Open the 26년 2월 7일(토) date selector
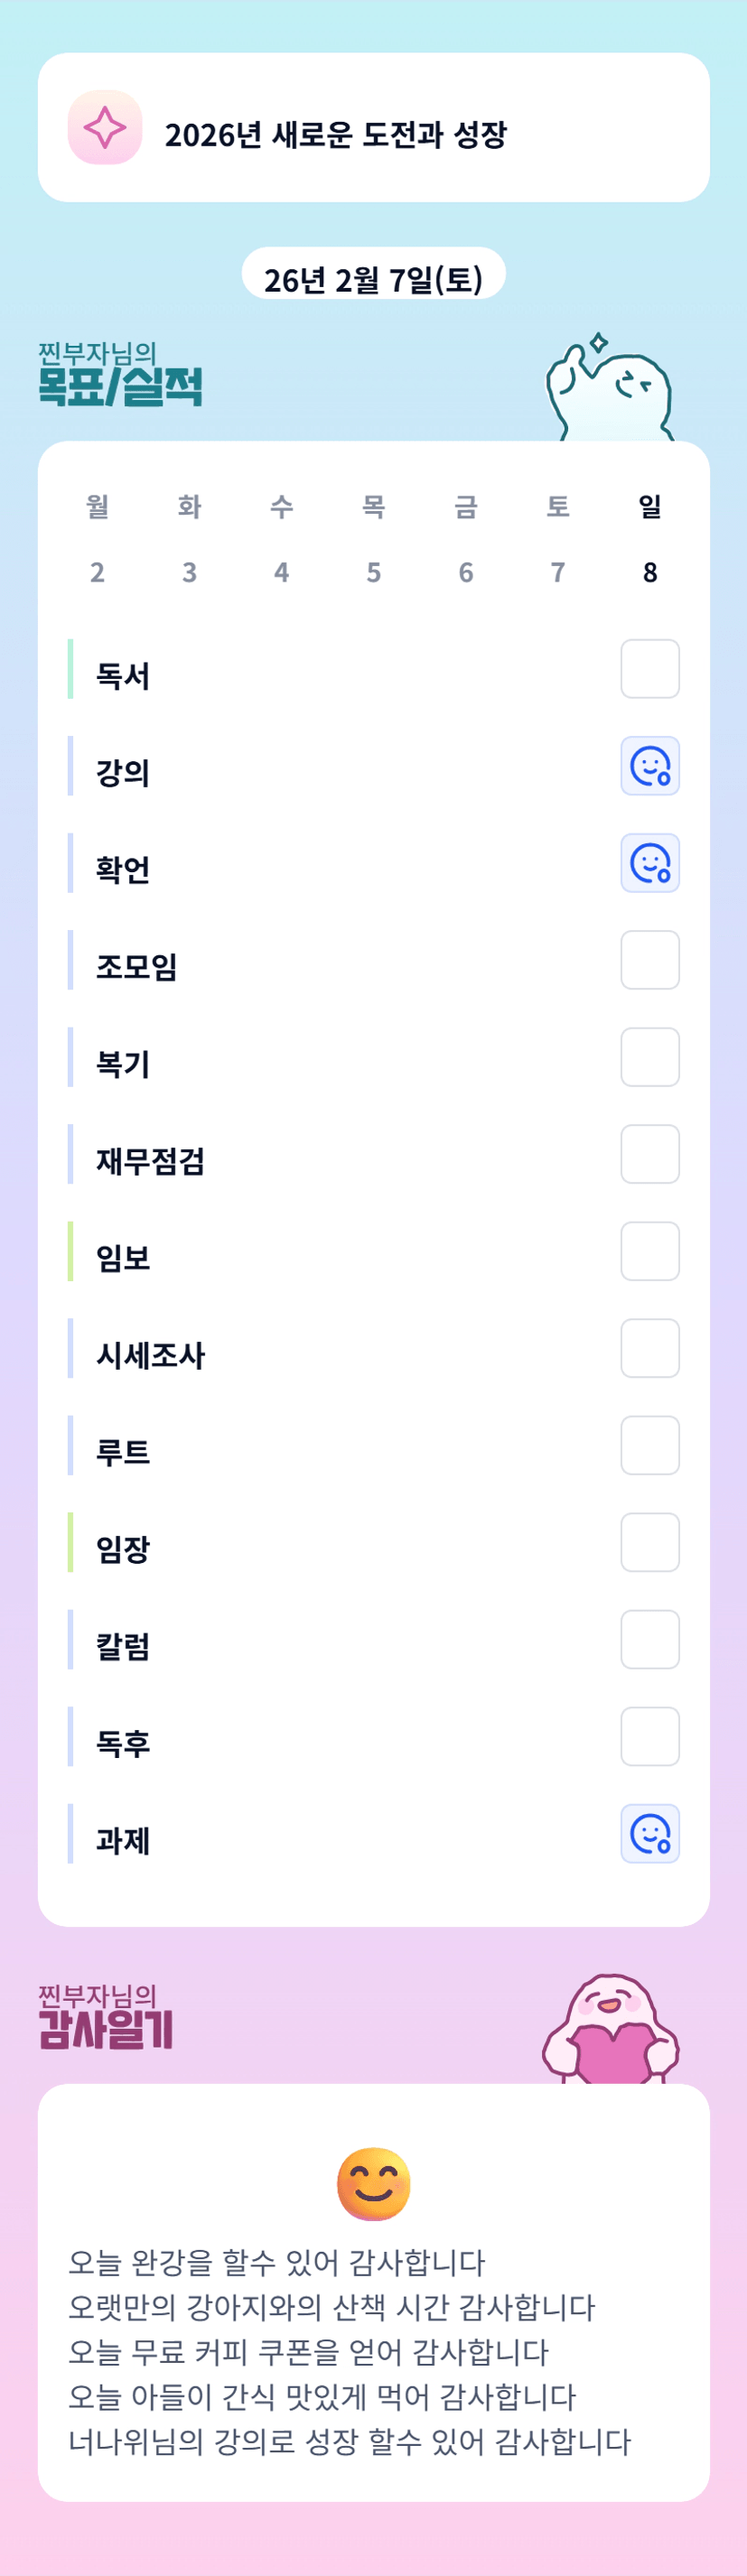Screen dimensions: 747x2576 374,279
